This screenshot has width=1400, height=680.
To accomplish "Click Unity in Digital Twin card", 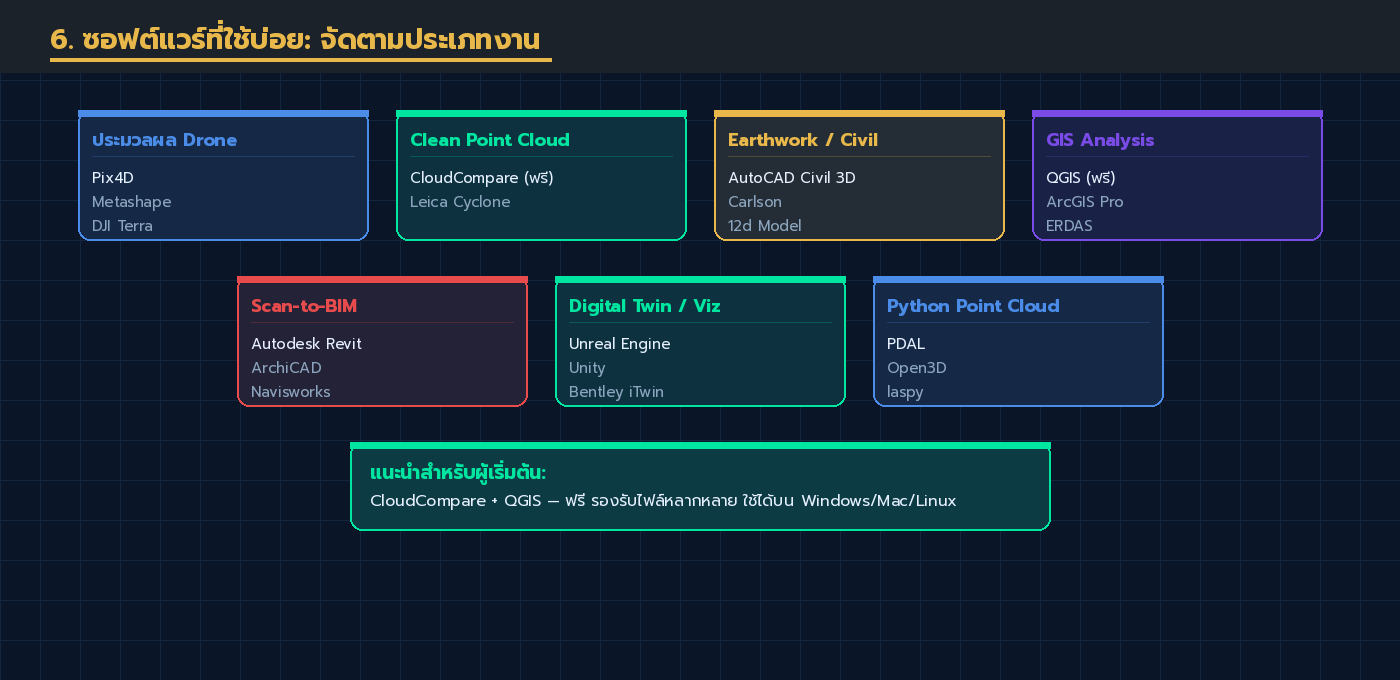I will click(588, 368).
